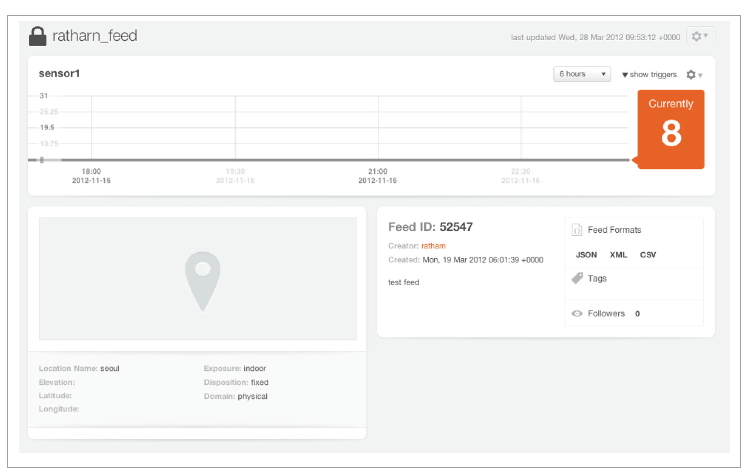This screenshot has width=745, height=476.
Task: Click the sensor1 datastream name
Action: (58, 74)
